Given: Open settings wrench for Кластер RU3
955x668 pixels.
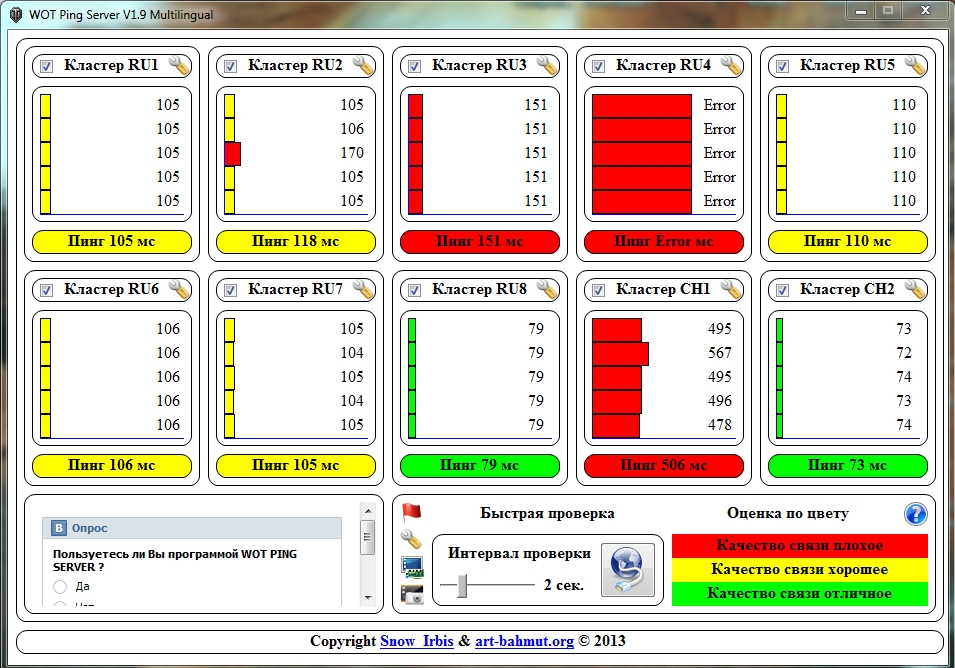Looking at the screenshot, I should tap(547, 65).
